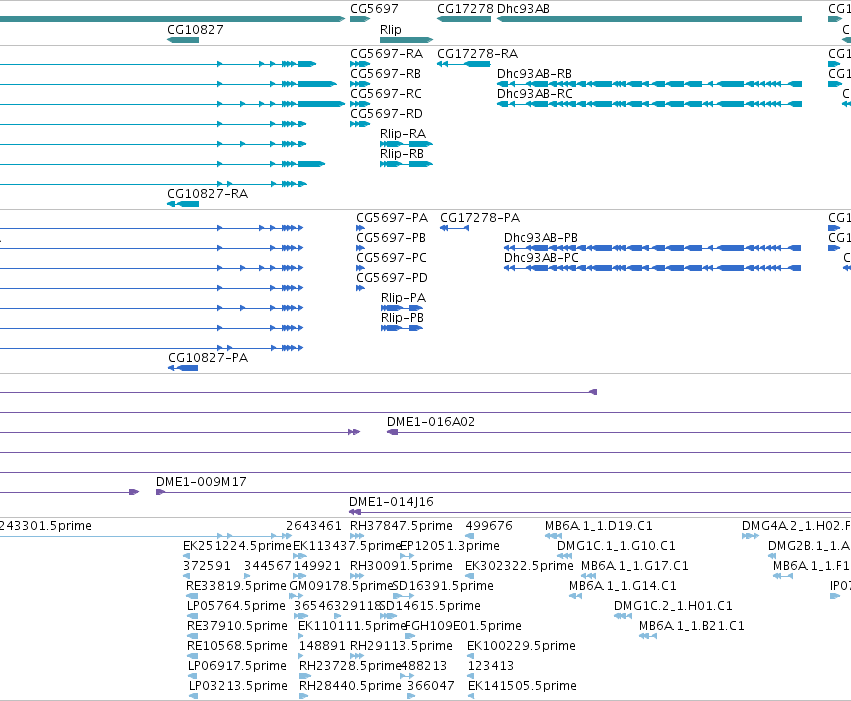Select protein CG5697-PC
This screenshot has height=701, width=851.
click(391, 258)
